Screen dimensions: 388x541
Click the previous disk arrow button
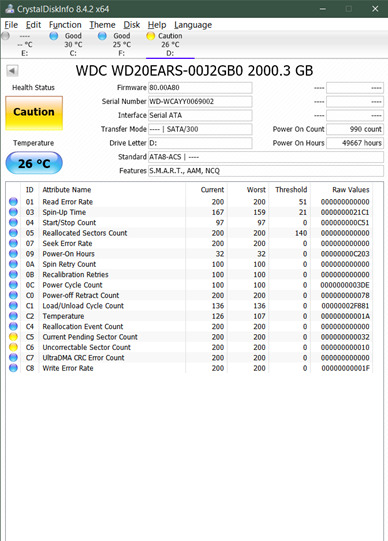pos(12,71)
